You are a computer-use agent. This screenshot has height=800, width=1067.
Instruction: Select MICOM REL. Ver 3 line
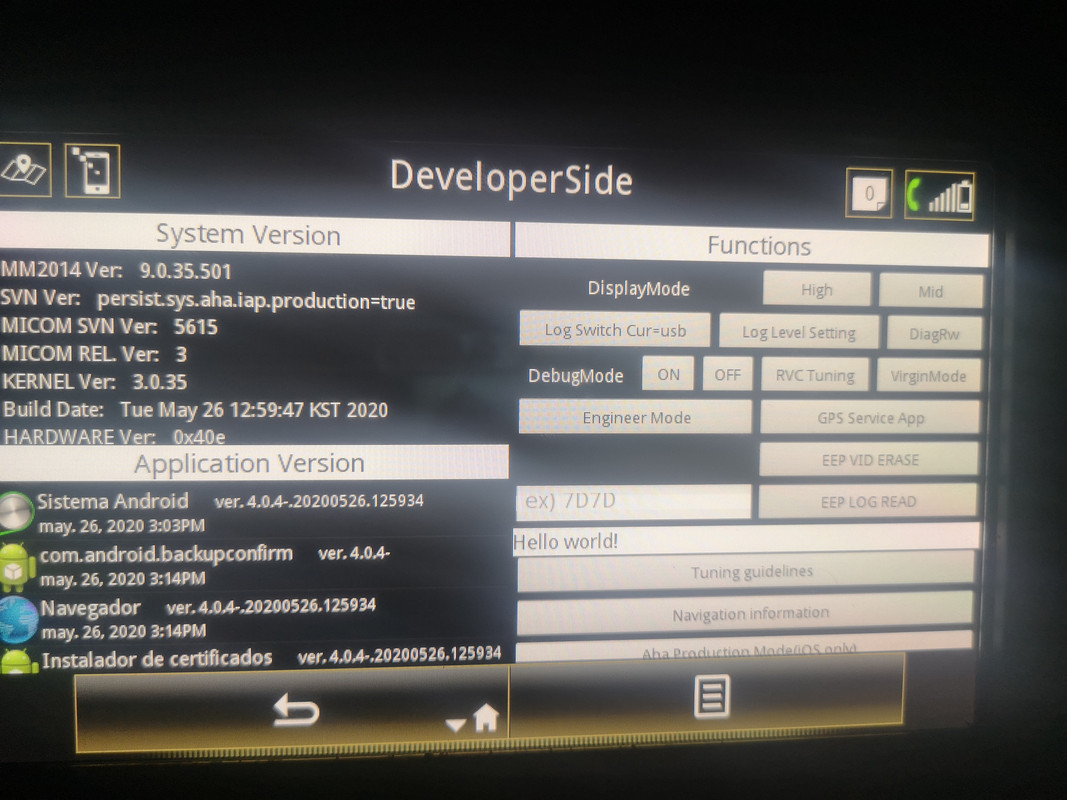click(94, 354)
